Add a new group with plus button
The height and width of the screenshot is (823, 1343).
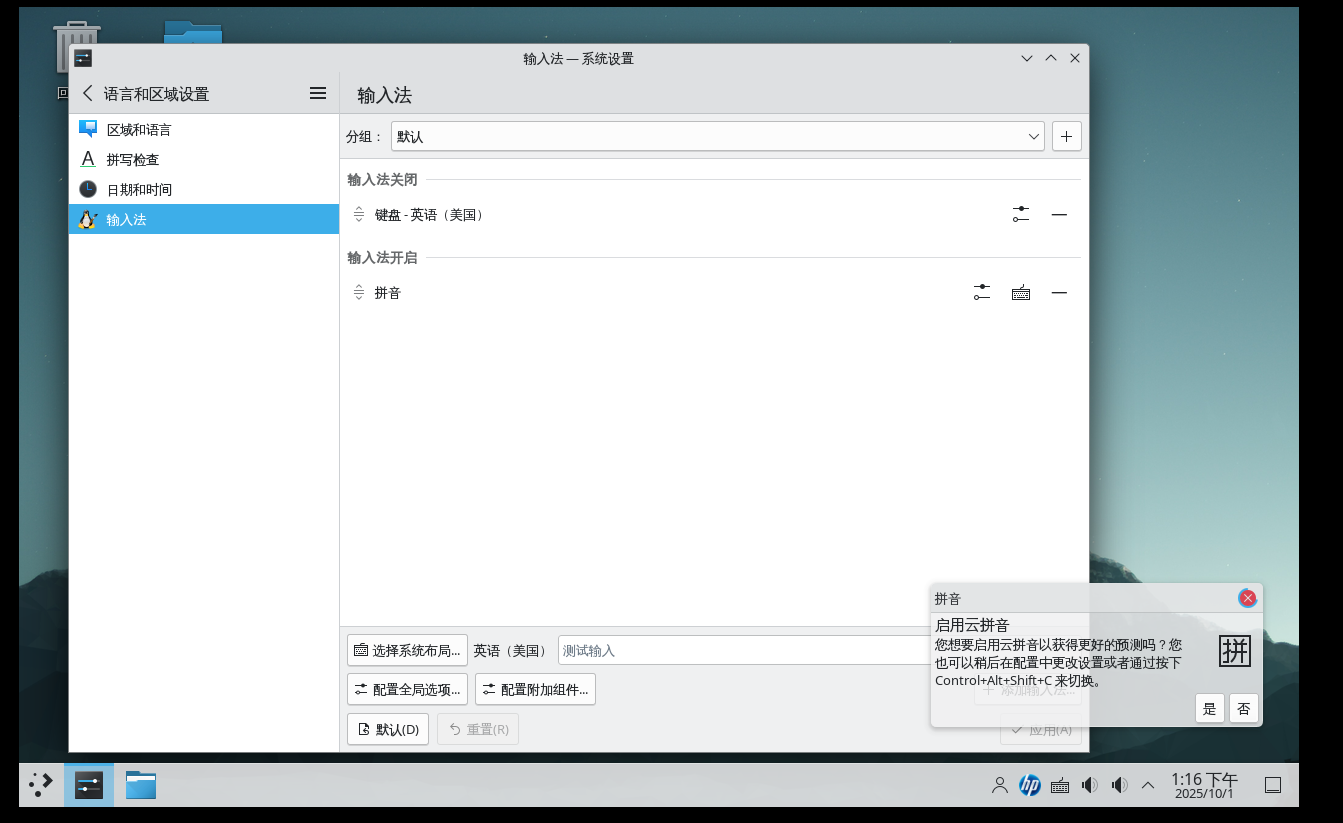tap(1066, 136)
